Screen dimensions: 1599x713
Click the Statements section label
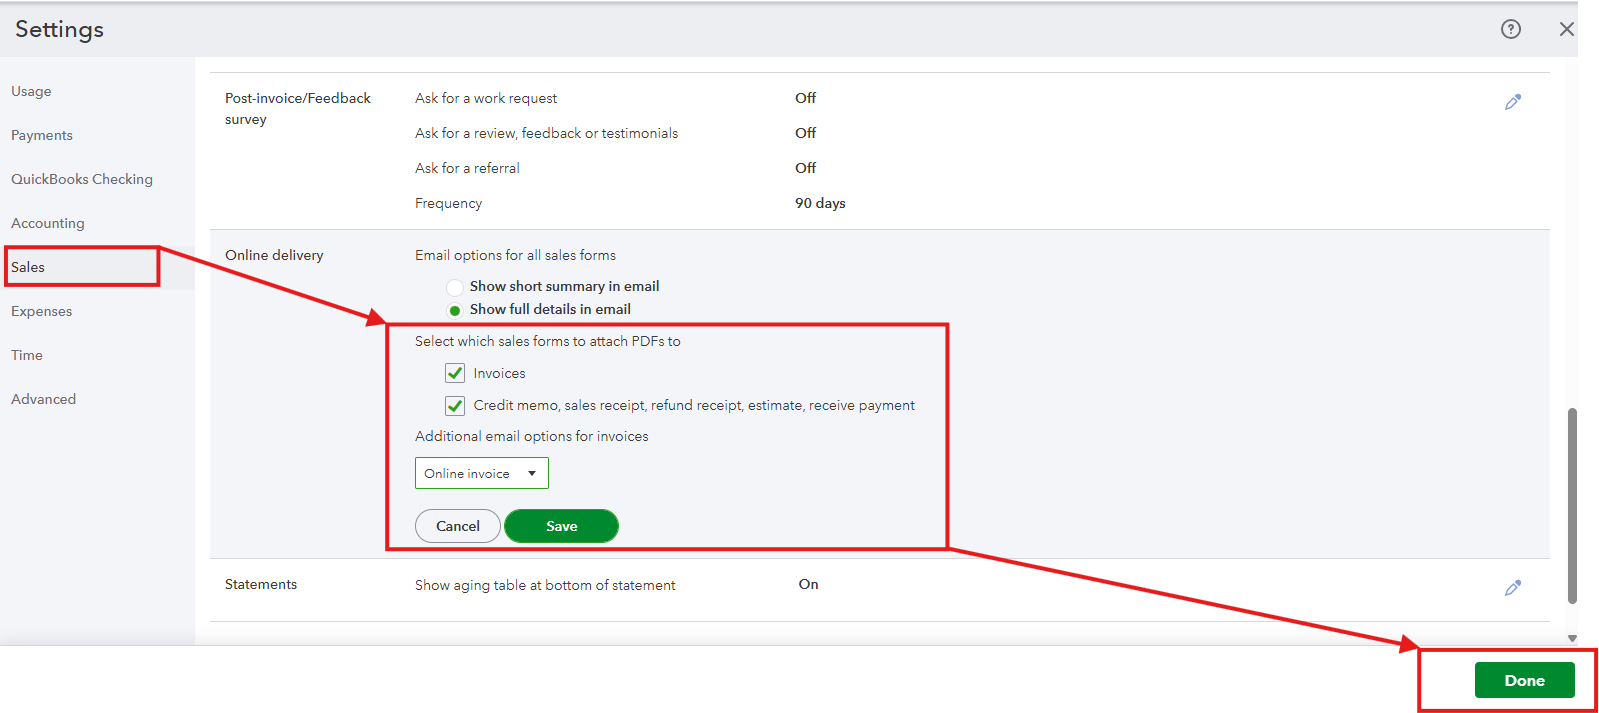coord(261,584)
